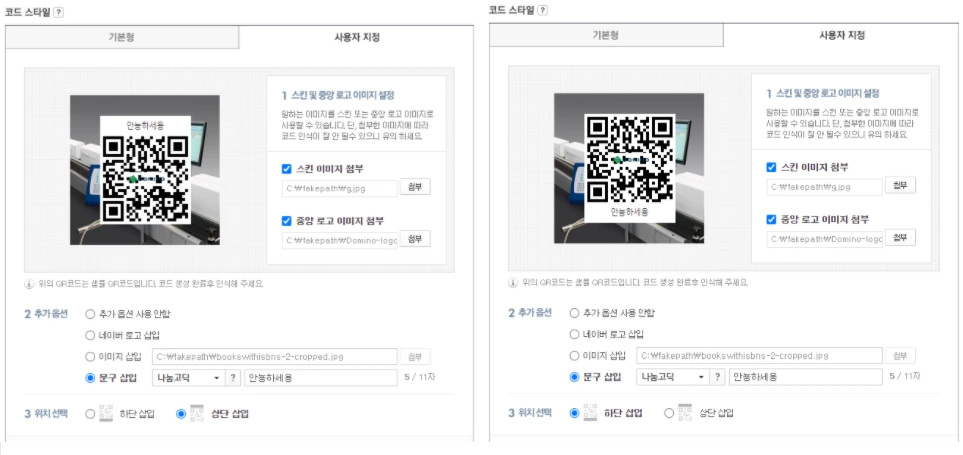Viewport: 963px width, 455px height.
Task: Click font help ? button, right panel
Action: click(x=717, y=376)
